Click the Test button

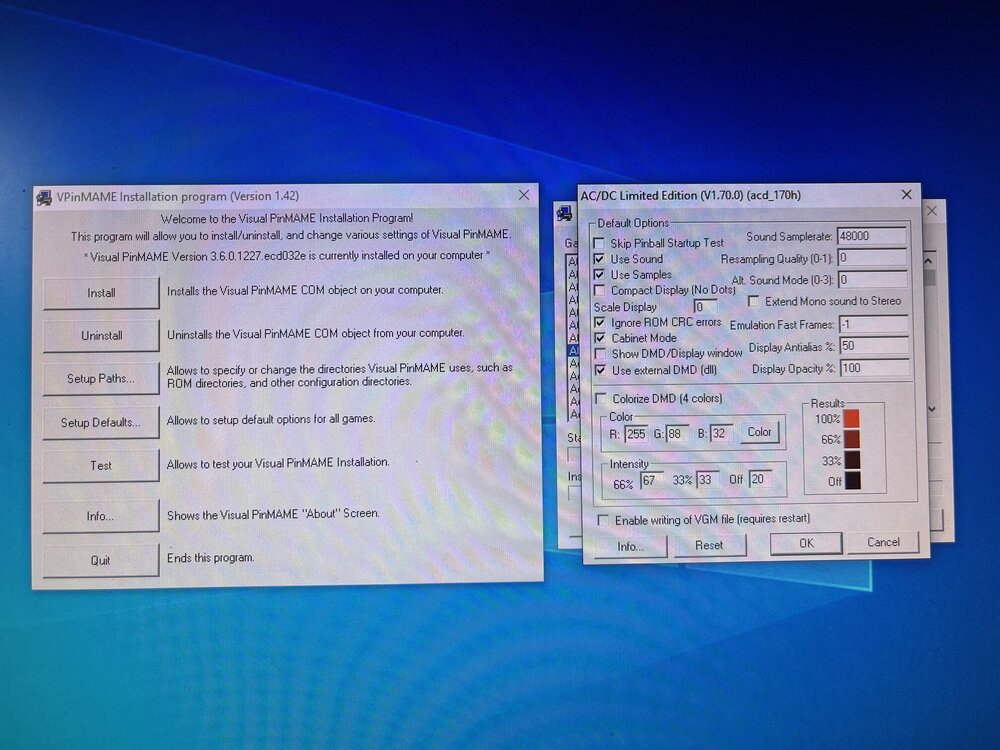pos(101,466)
